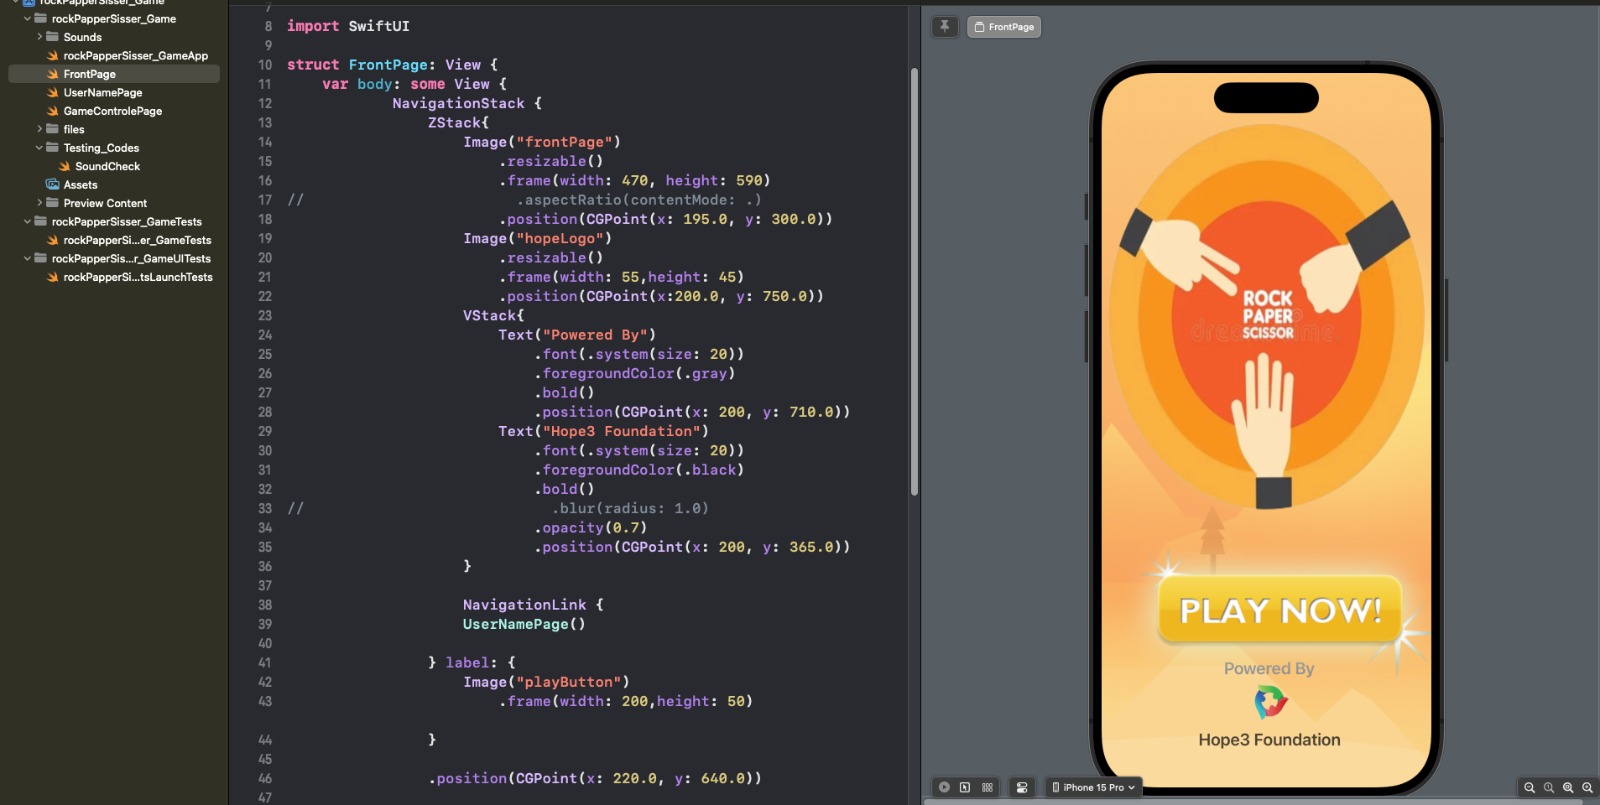Open UserNamePage swift file
The image size is (1600, 805).
[102, 93]
